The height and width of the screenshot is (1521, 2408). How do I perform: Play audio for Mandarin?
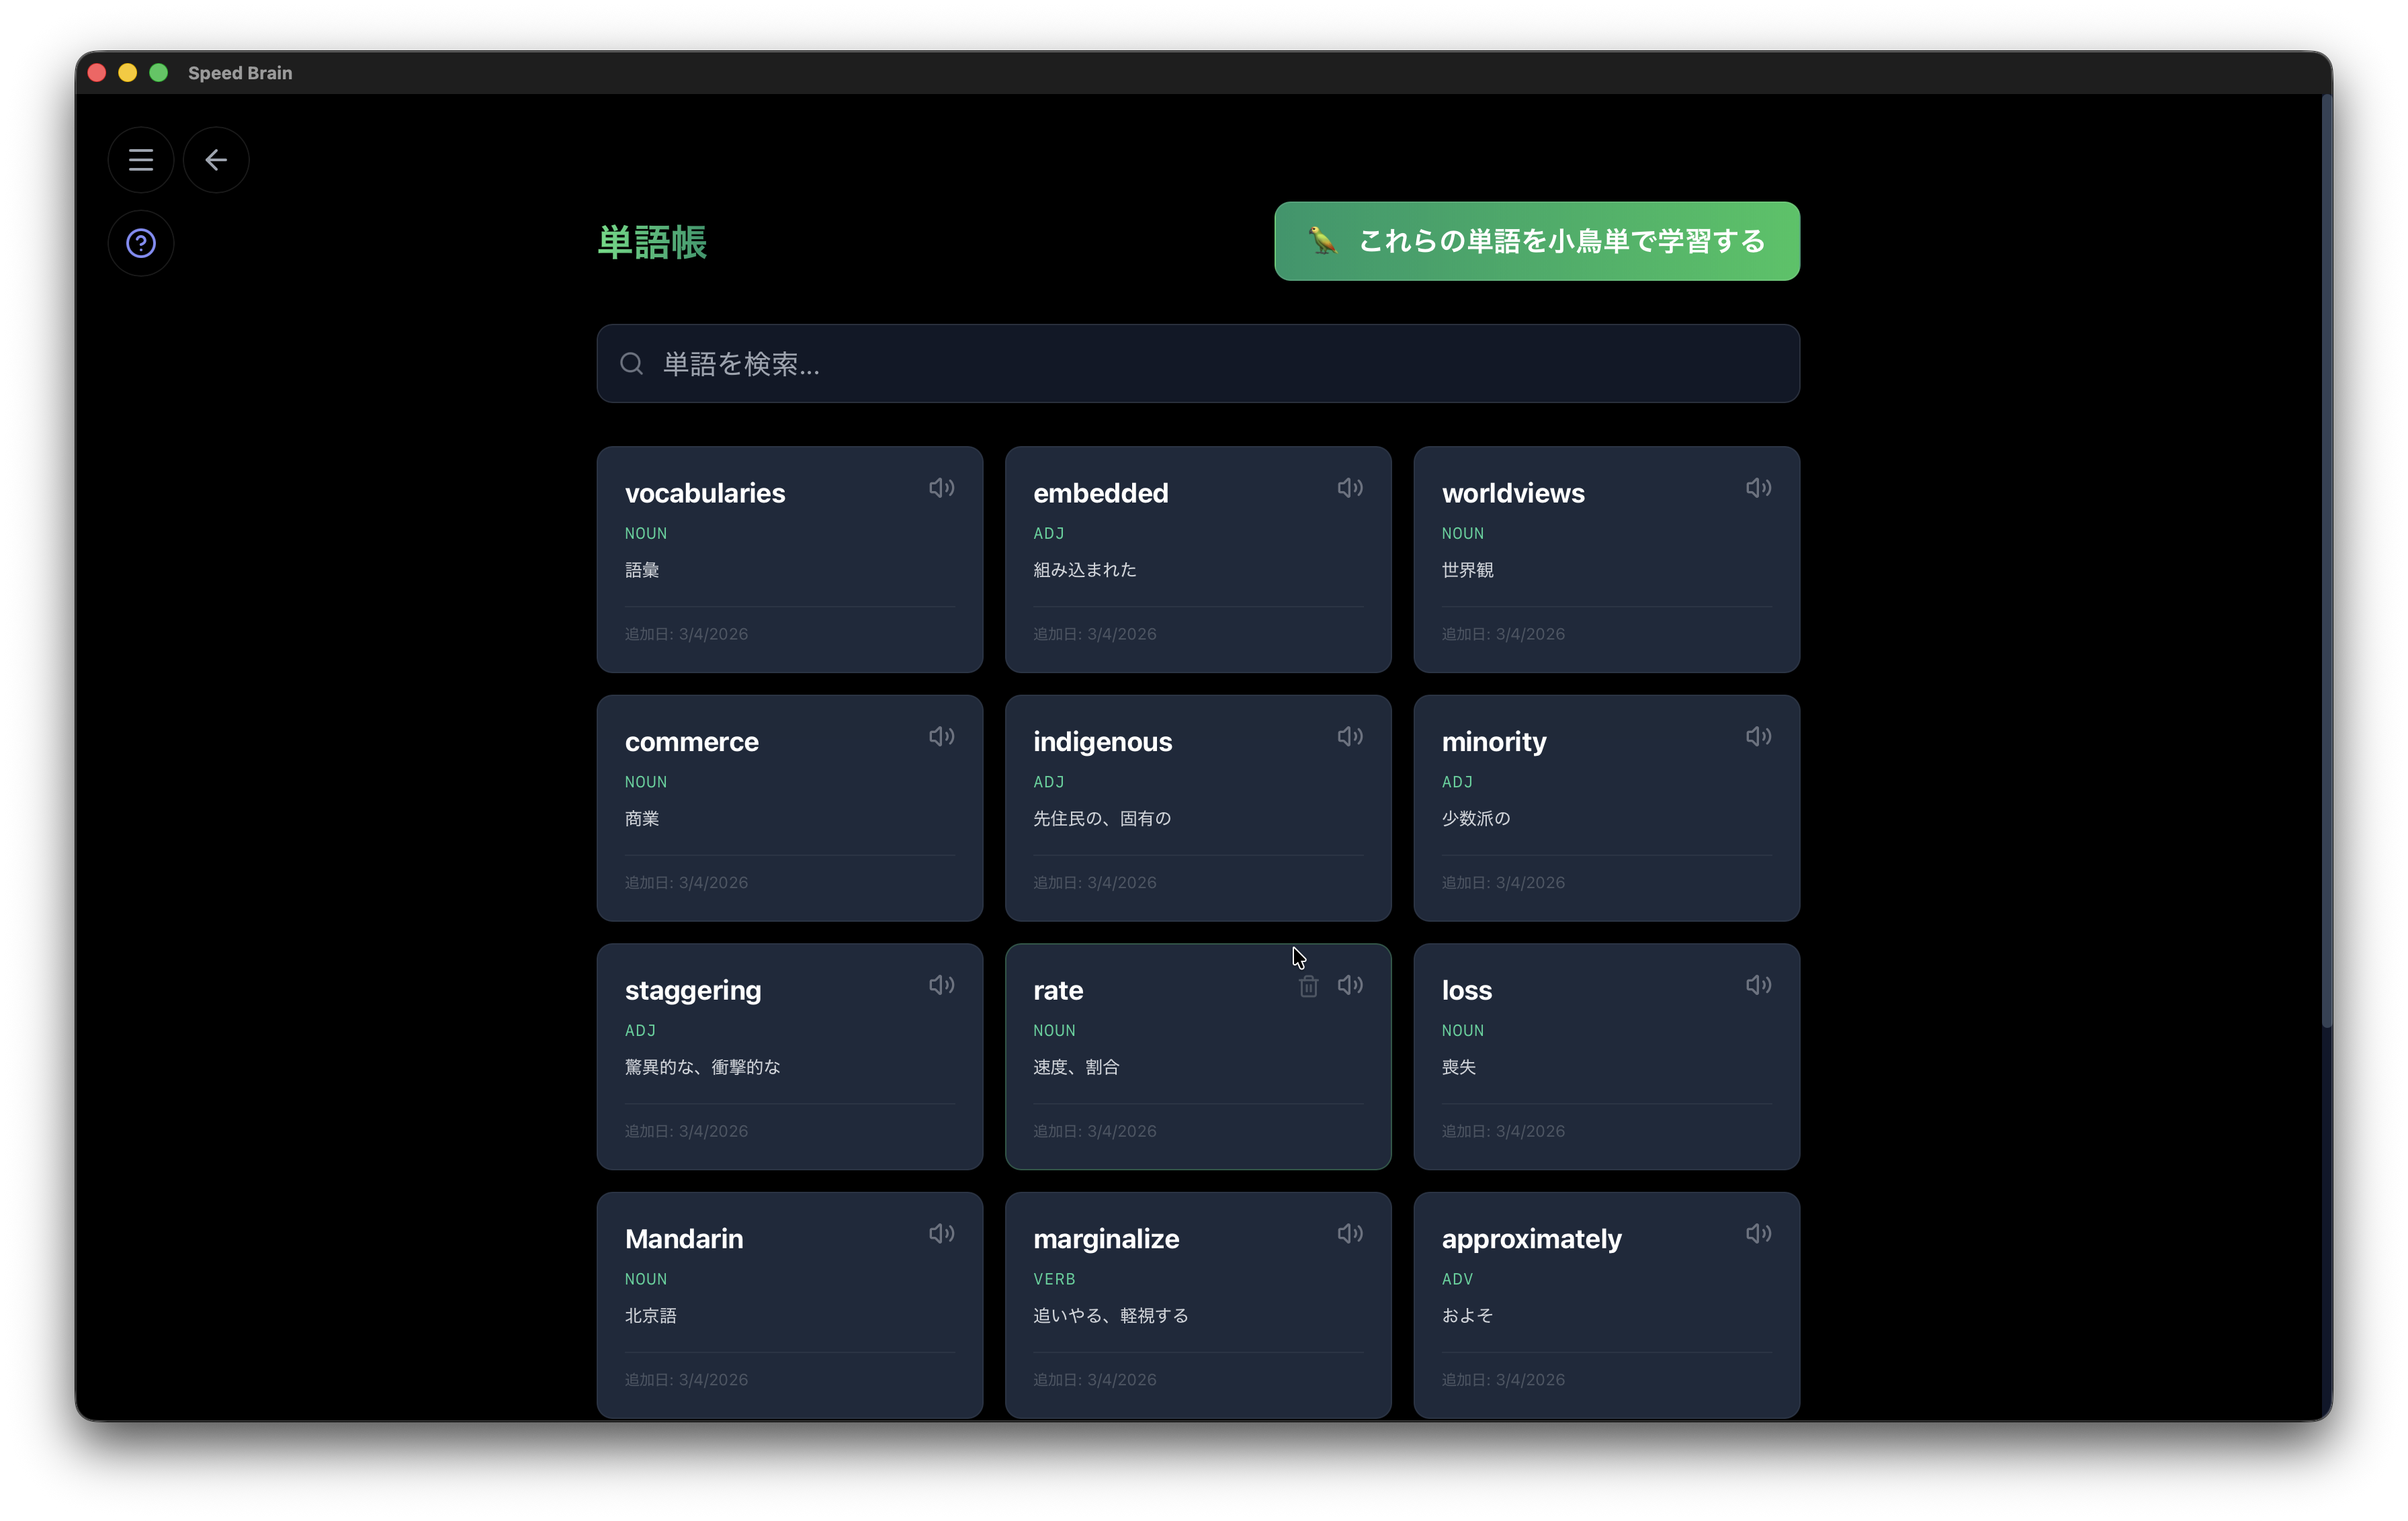941,1234
